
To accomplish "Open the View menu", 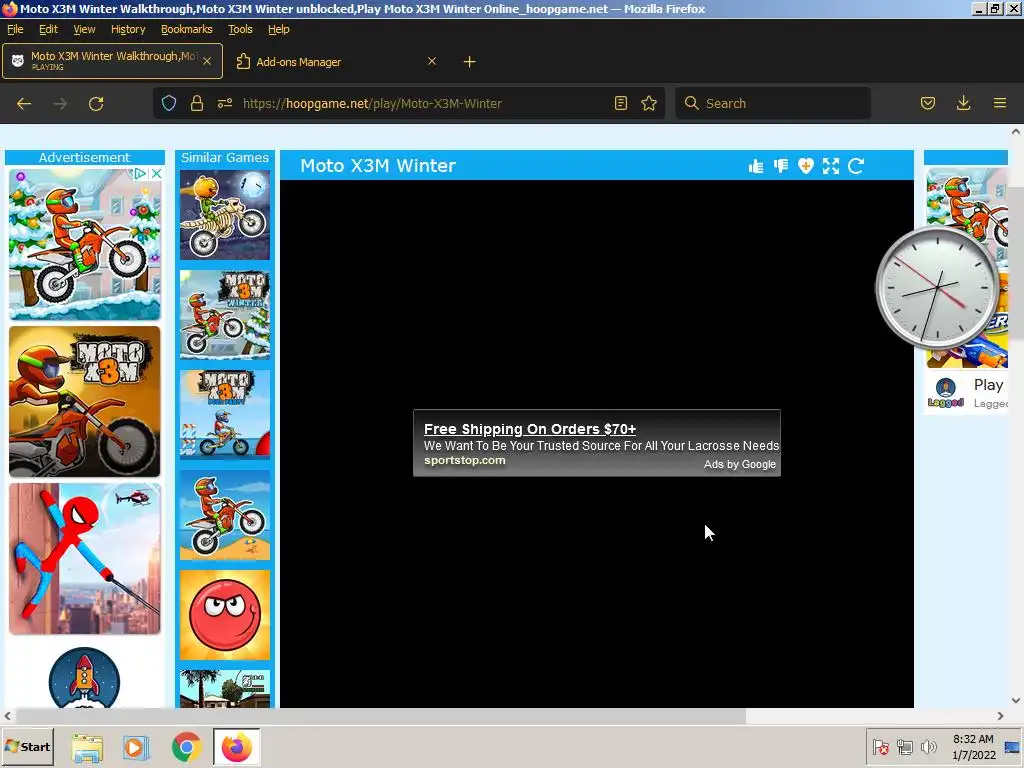I will (x=84, y=29).
